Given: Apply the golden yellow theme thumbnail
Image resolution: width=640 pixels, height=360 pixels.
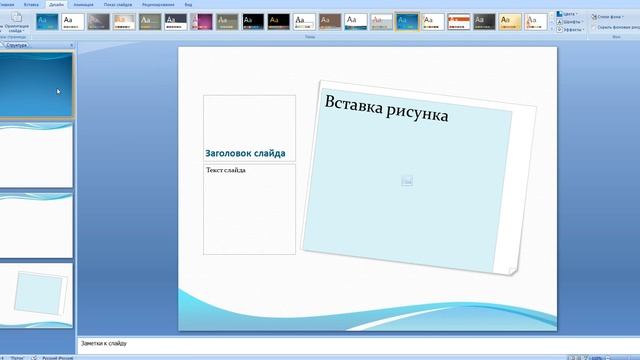Looking at the screenshot, I should [x=510, y=22].
